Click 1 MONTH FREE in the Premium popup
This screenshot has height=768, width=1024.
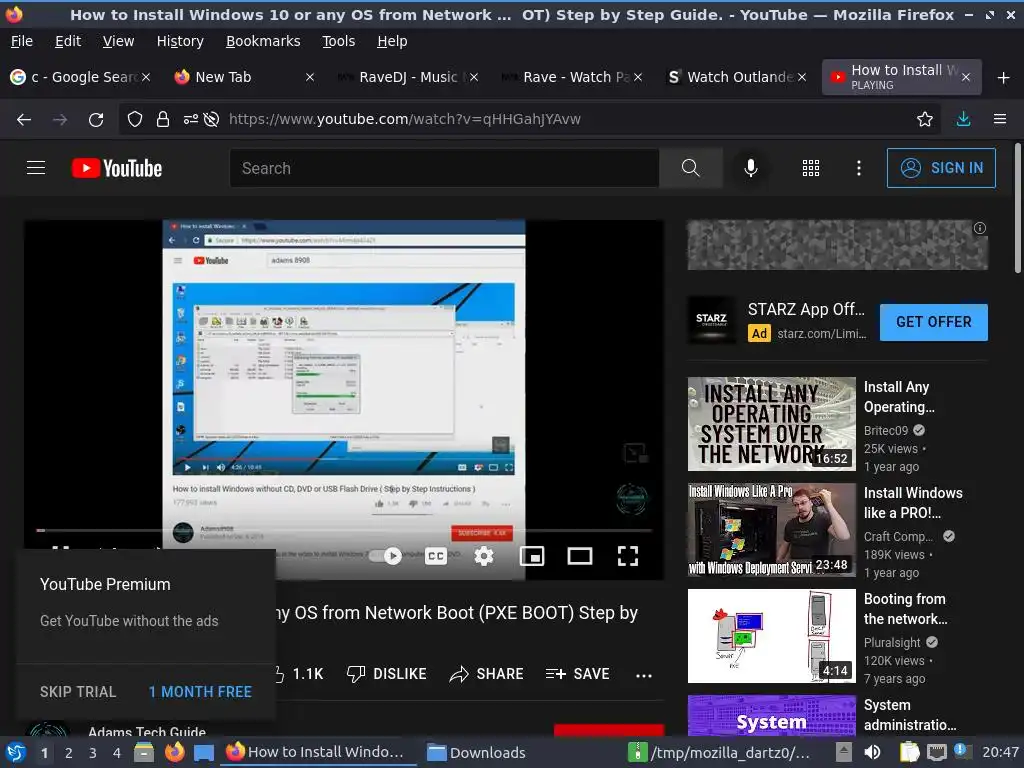[x=200, y=692]
